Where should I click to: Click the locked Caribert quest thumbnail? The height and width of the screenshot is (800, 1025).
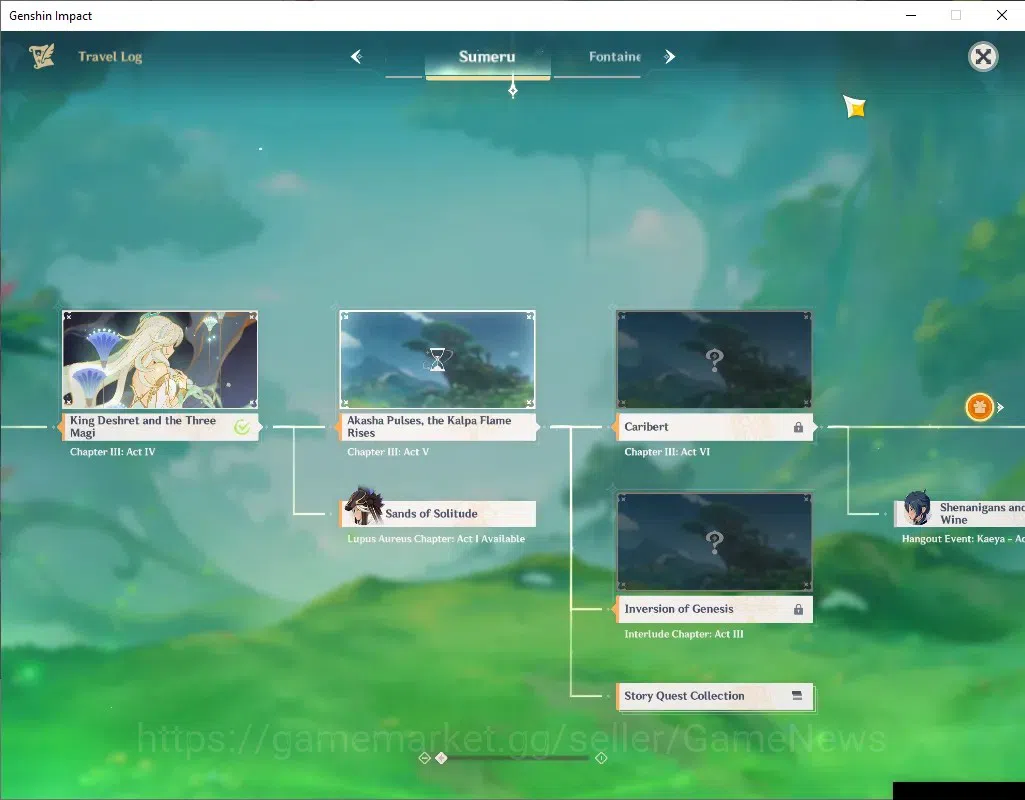pos(714,359)
